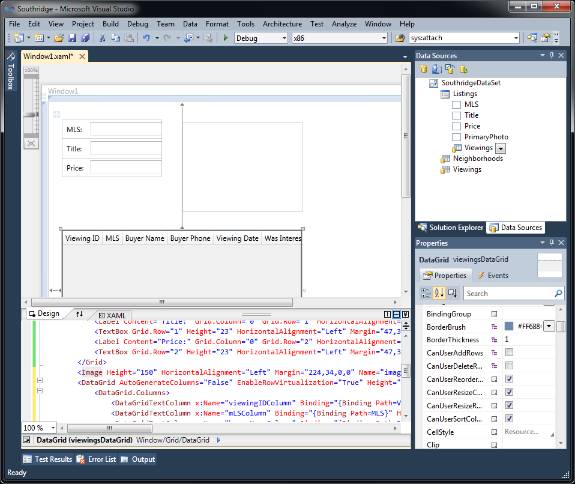The image size is (575, 484).
Task: Click the Undo arrow icon
Action: click(146, 38)
